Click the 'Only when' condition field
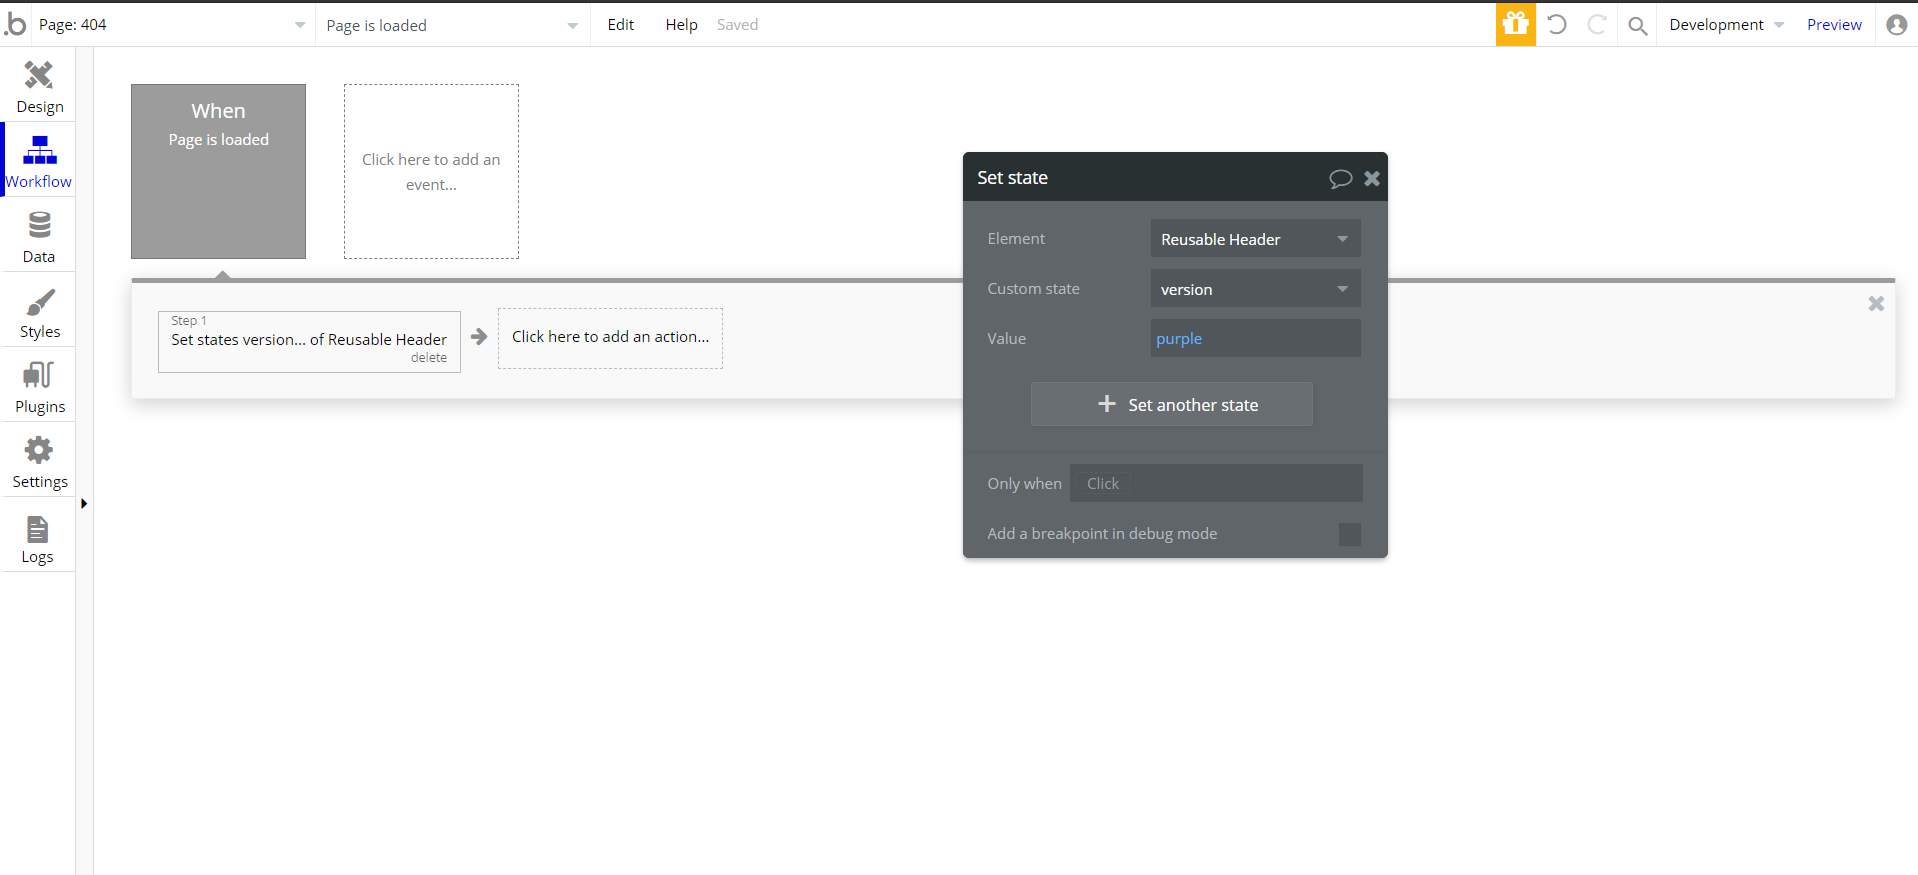 pos(1216,483)
